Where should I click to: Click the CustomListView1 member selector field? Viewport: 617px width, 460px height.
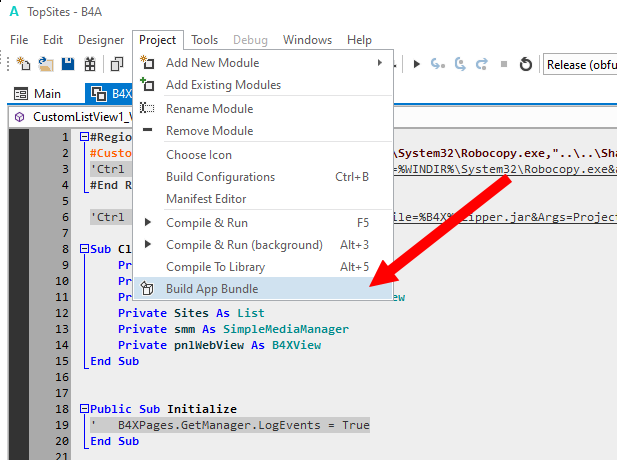point(71,117)
